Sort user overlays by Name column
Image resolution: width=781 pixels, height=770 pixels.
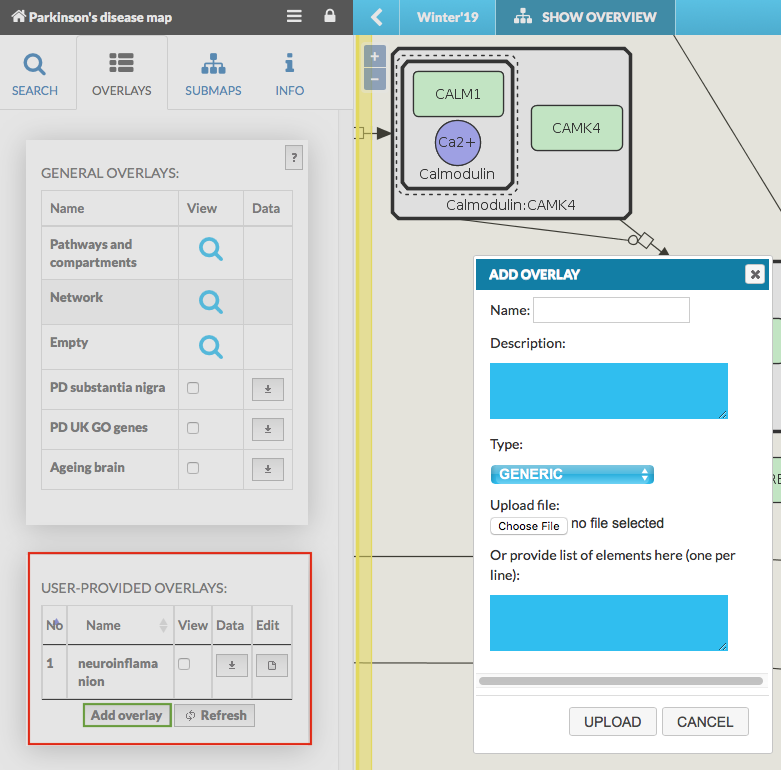tap(120, 626)
